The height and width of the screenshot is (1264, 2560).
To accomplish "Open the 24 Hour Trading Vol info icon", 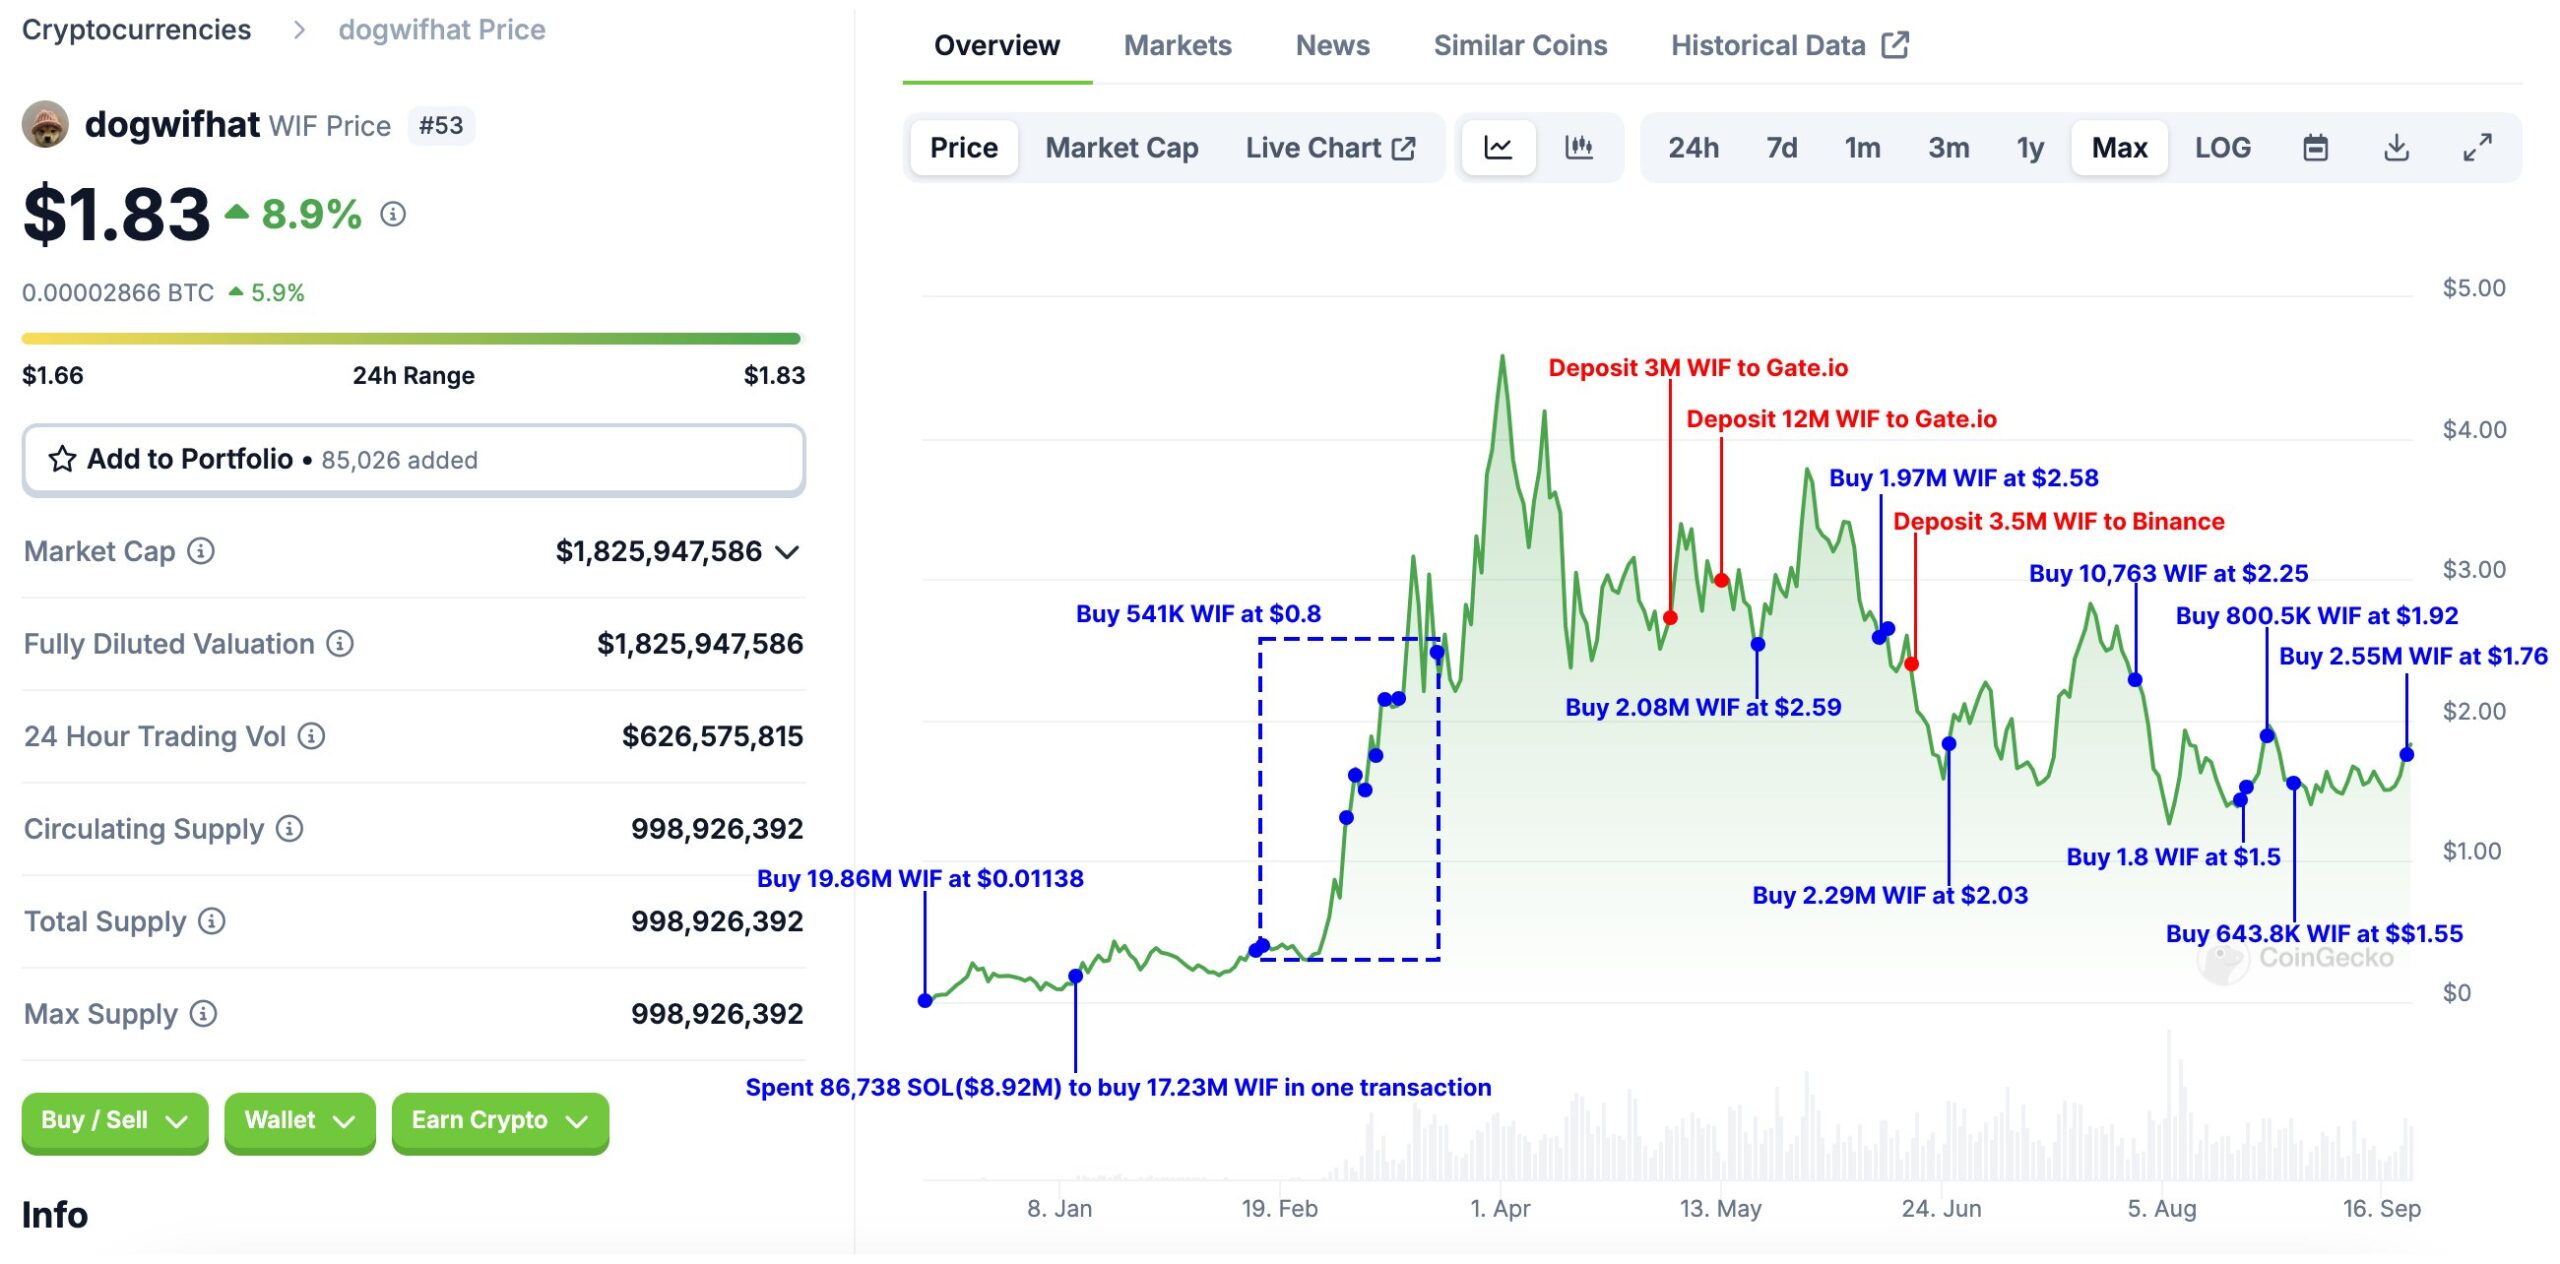I will pos(311,736).
